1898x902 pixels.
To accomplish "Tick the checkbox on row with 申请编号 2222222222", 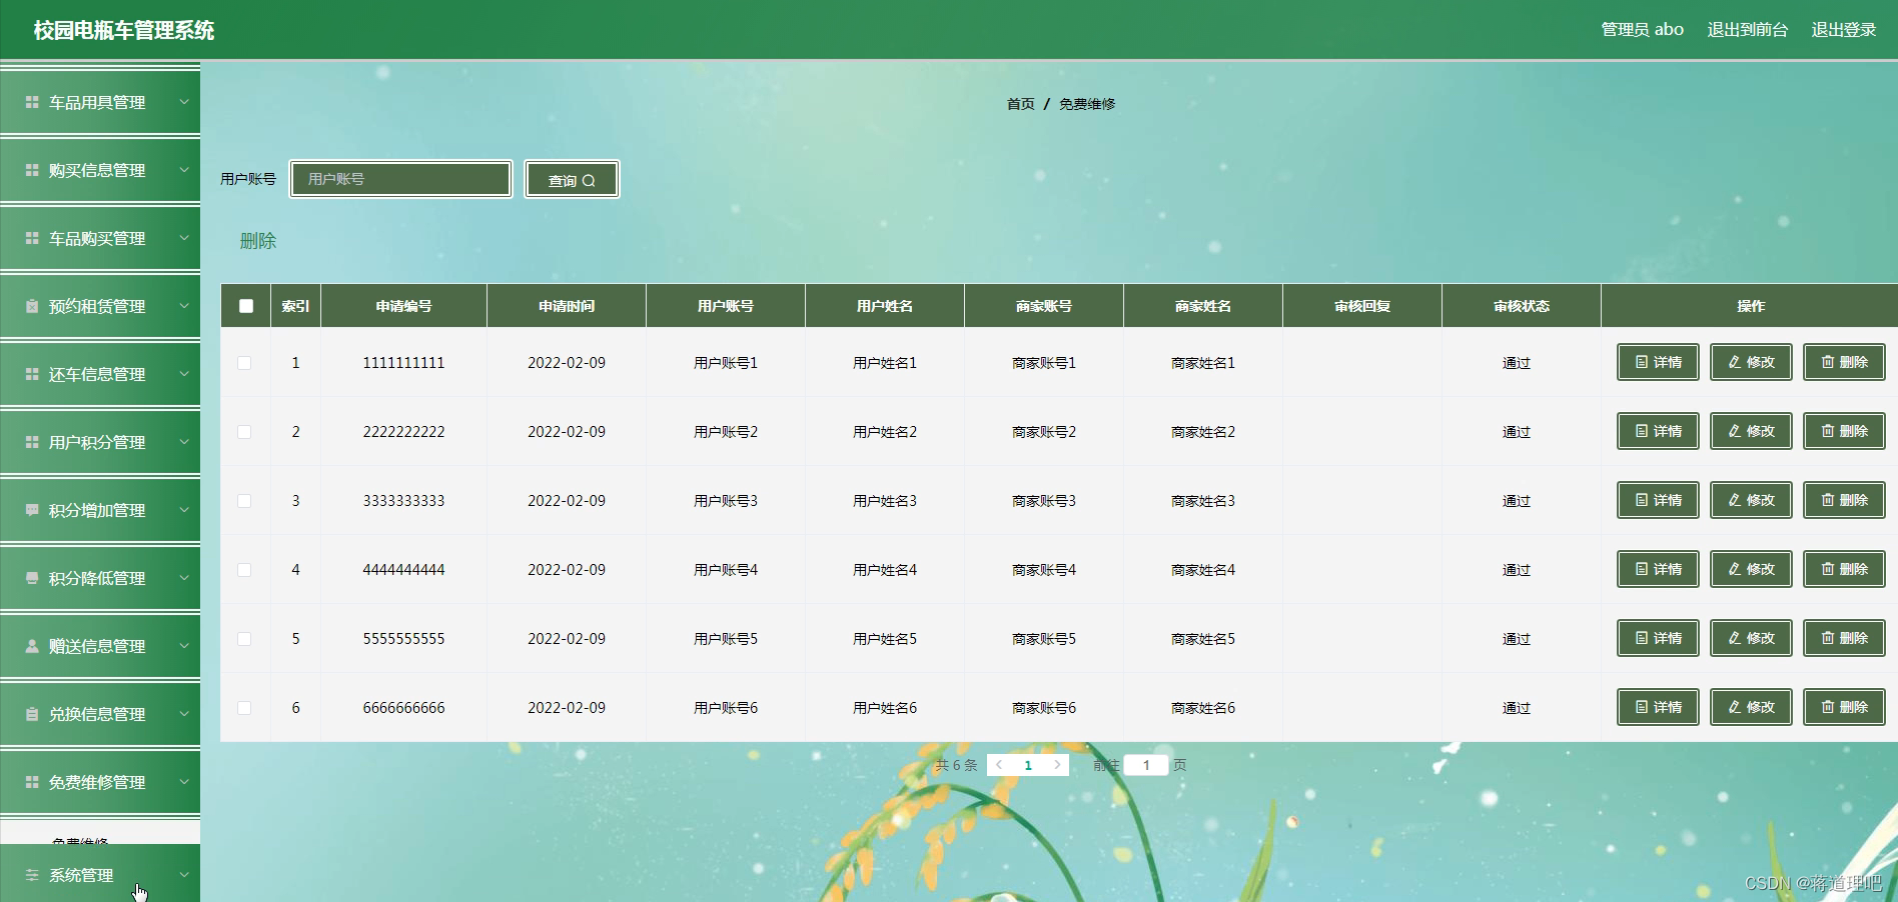I will pyautogui.click(x=246, y=431).
